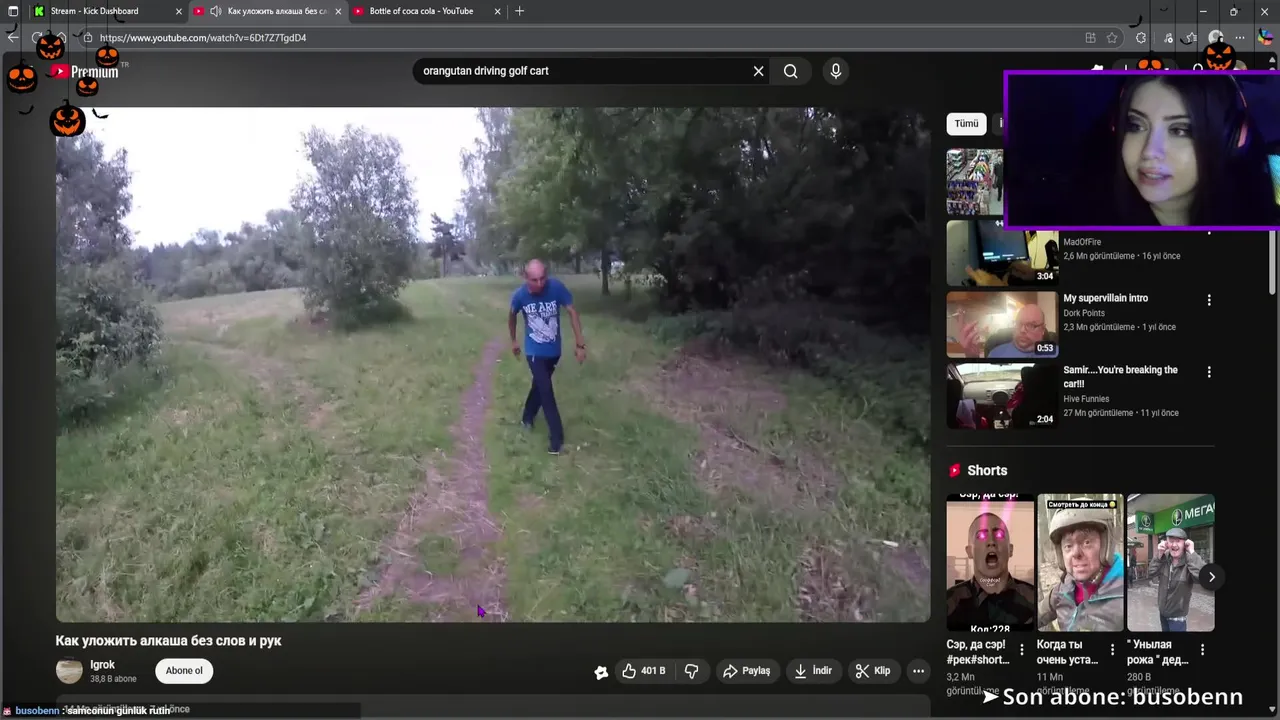Select the Tümü filter chip

[966, 123]
